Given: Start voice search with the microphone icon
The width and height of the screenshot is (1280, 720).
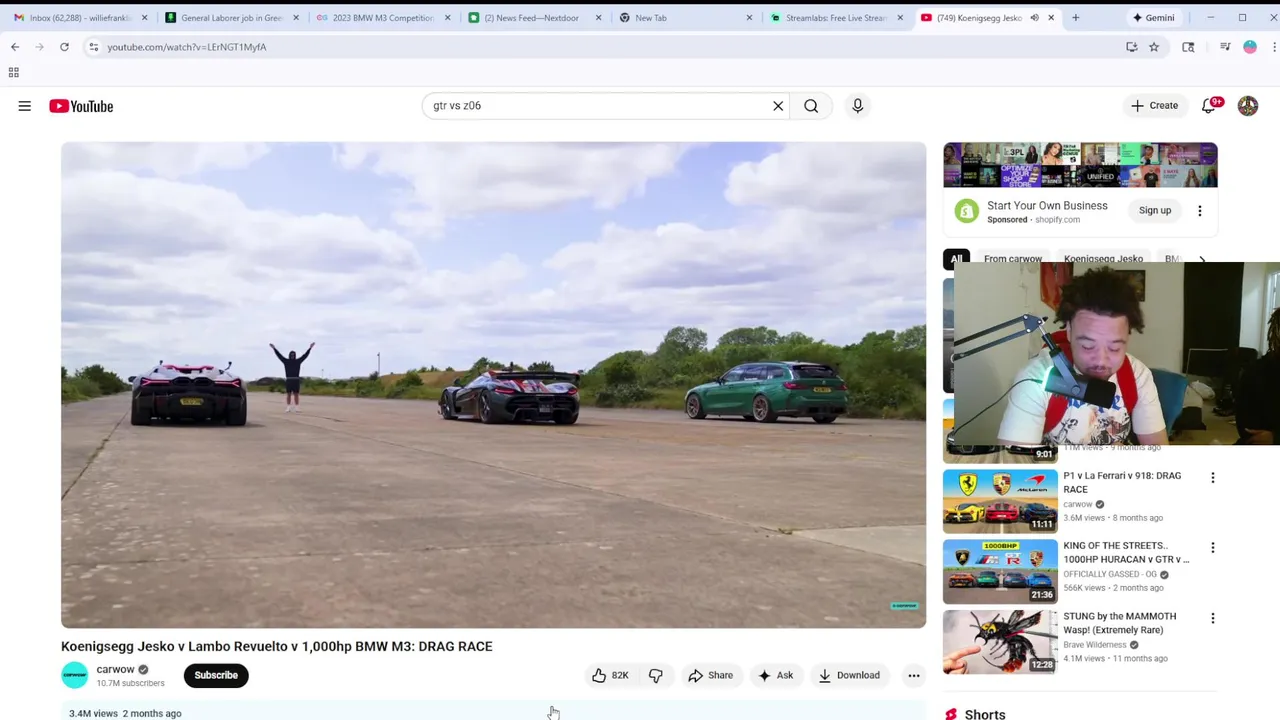Looking at the screenshot, I should (x=857, y=106).
